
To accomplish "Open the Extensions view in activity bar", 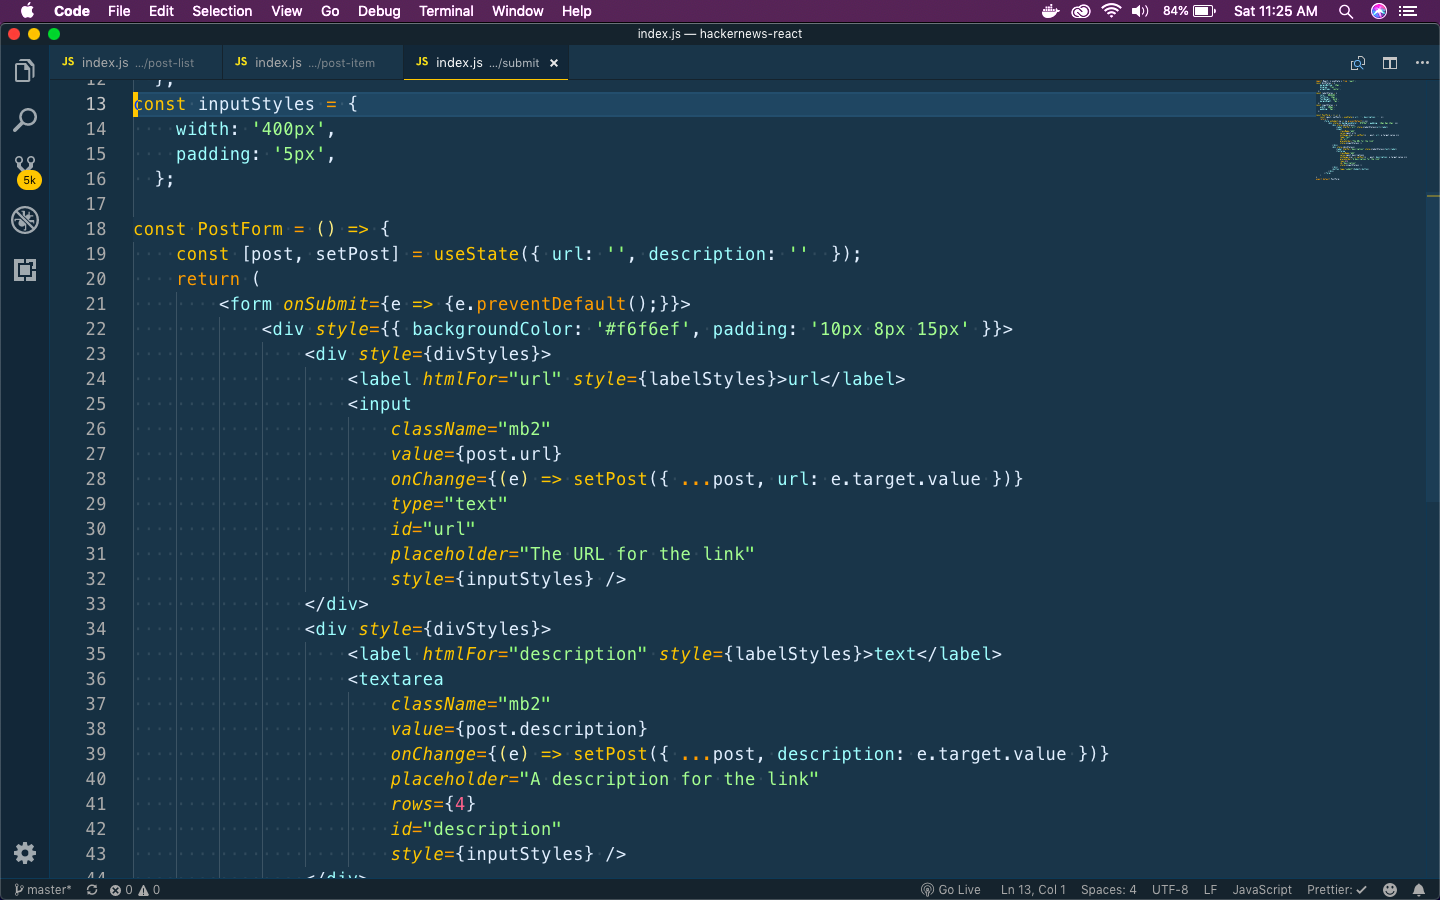I will 25,270.
